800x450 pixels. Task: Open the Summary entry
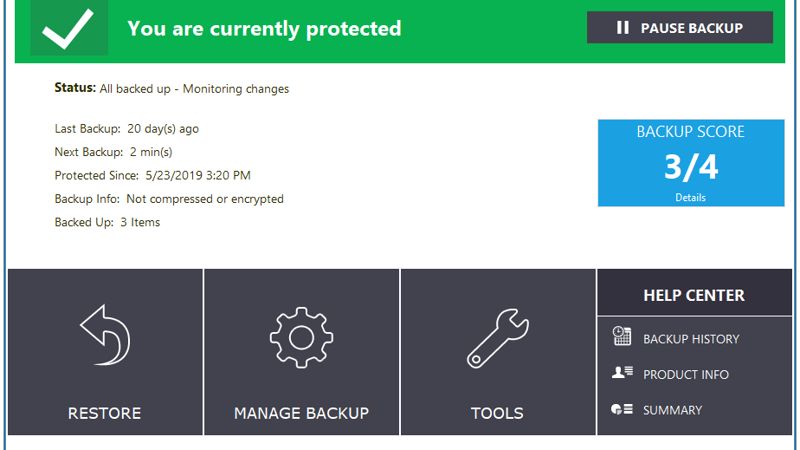click(x=672, y=410)
